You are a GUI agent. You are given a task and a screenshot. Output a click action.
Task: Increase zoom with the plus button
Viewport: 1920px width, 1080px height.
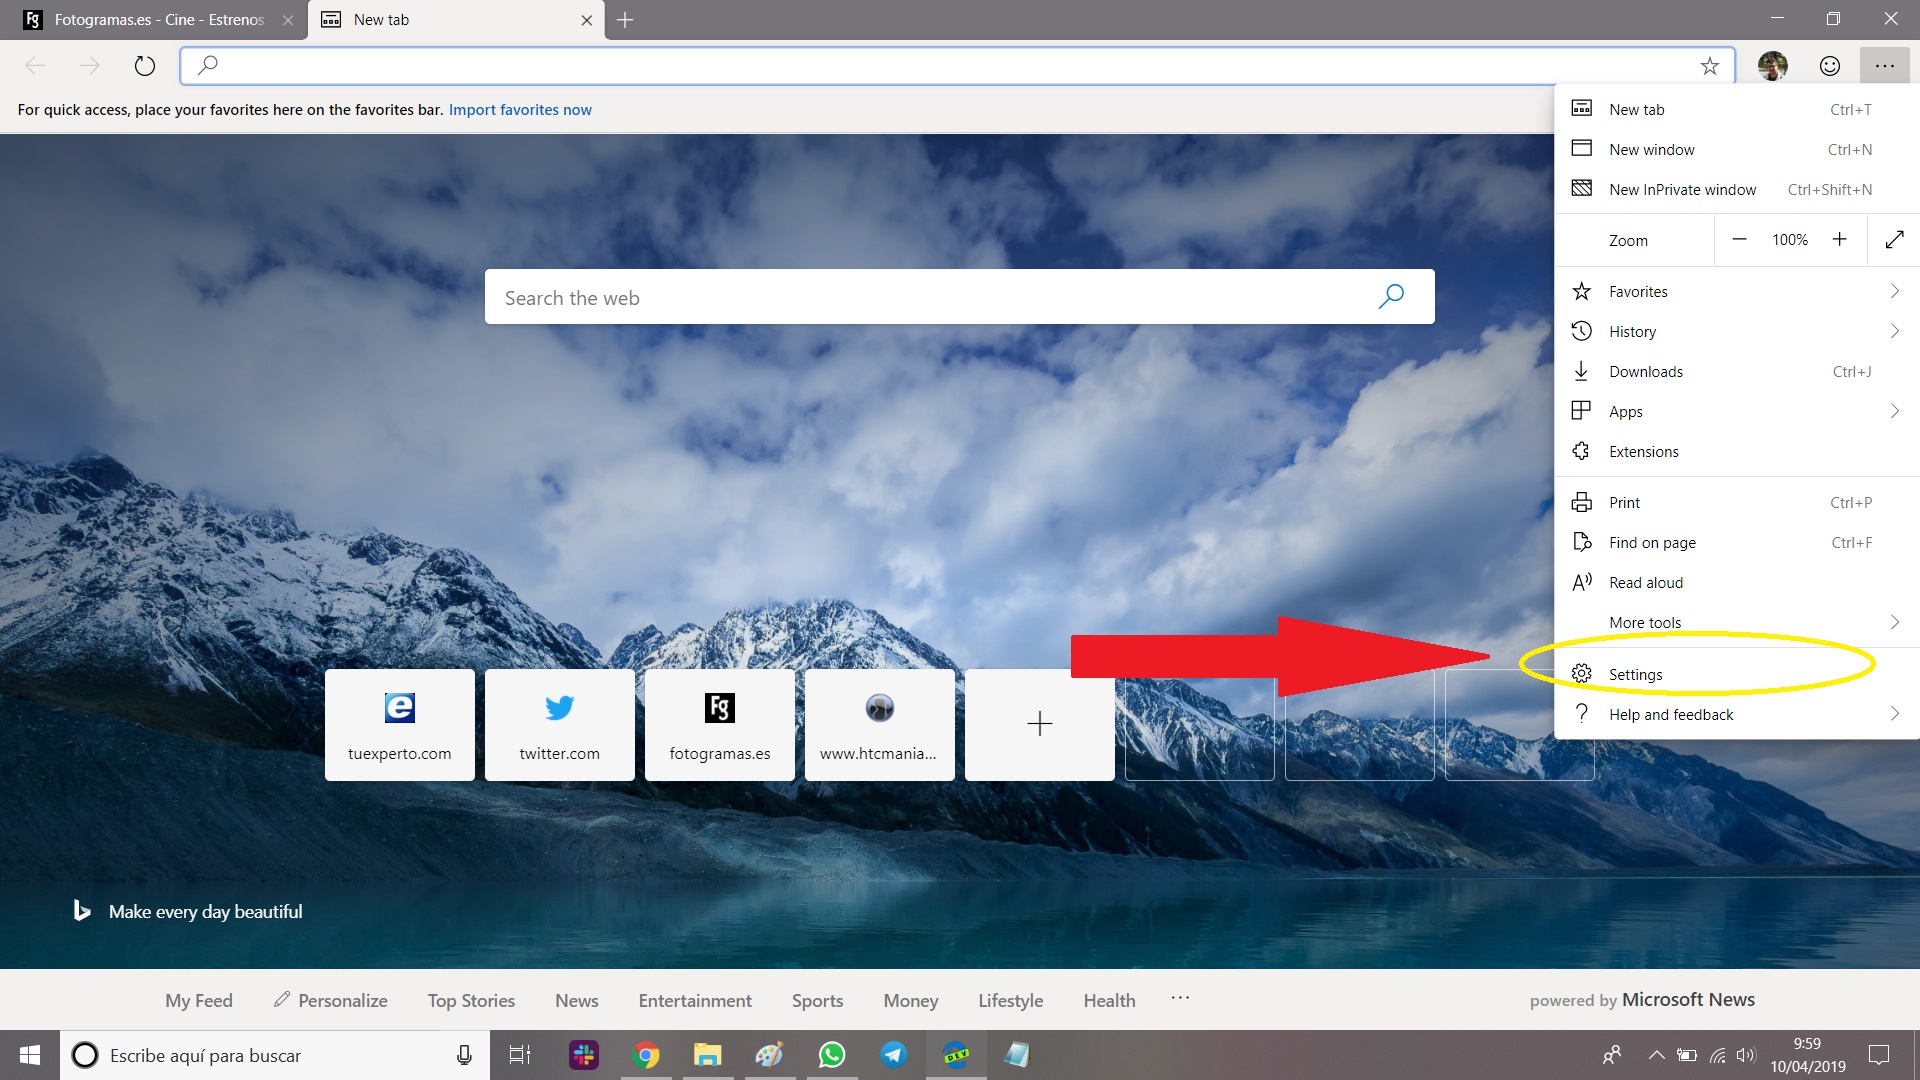pos(1839,240)
